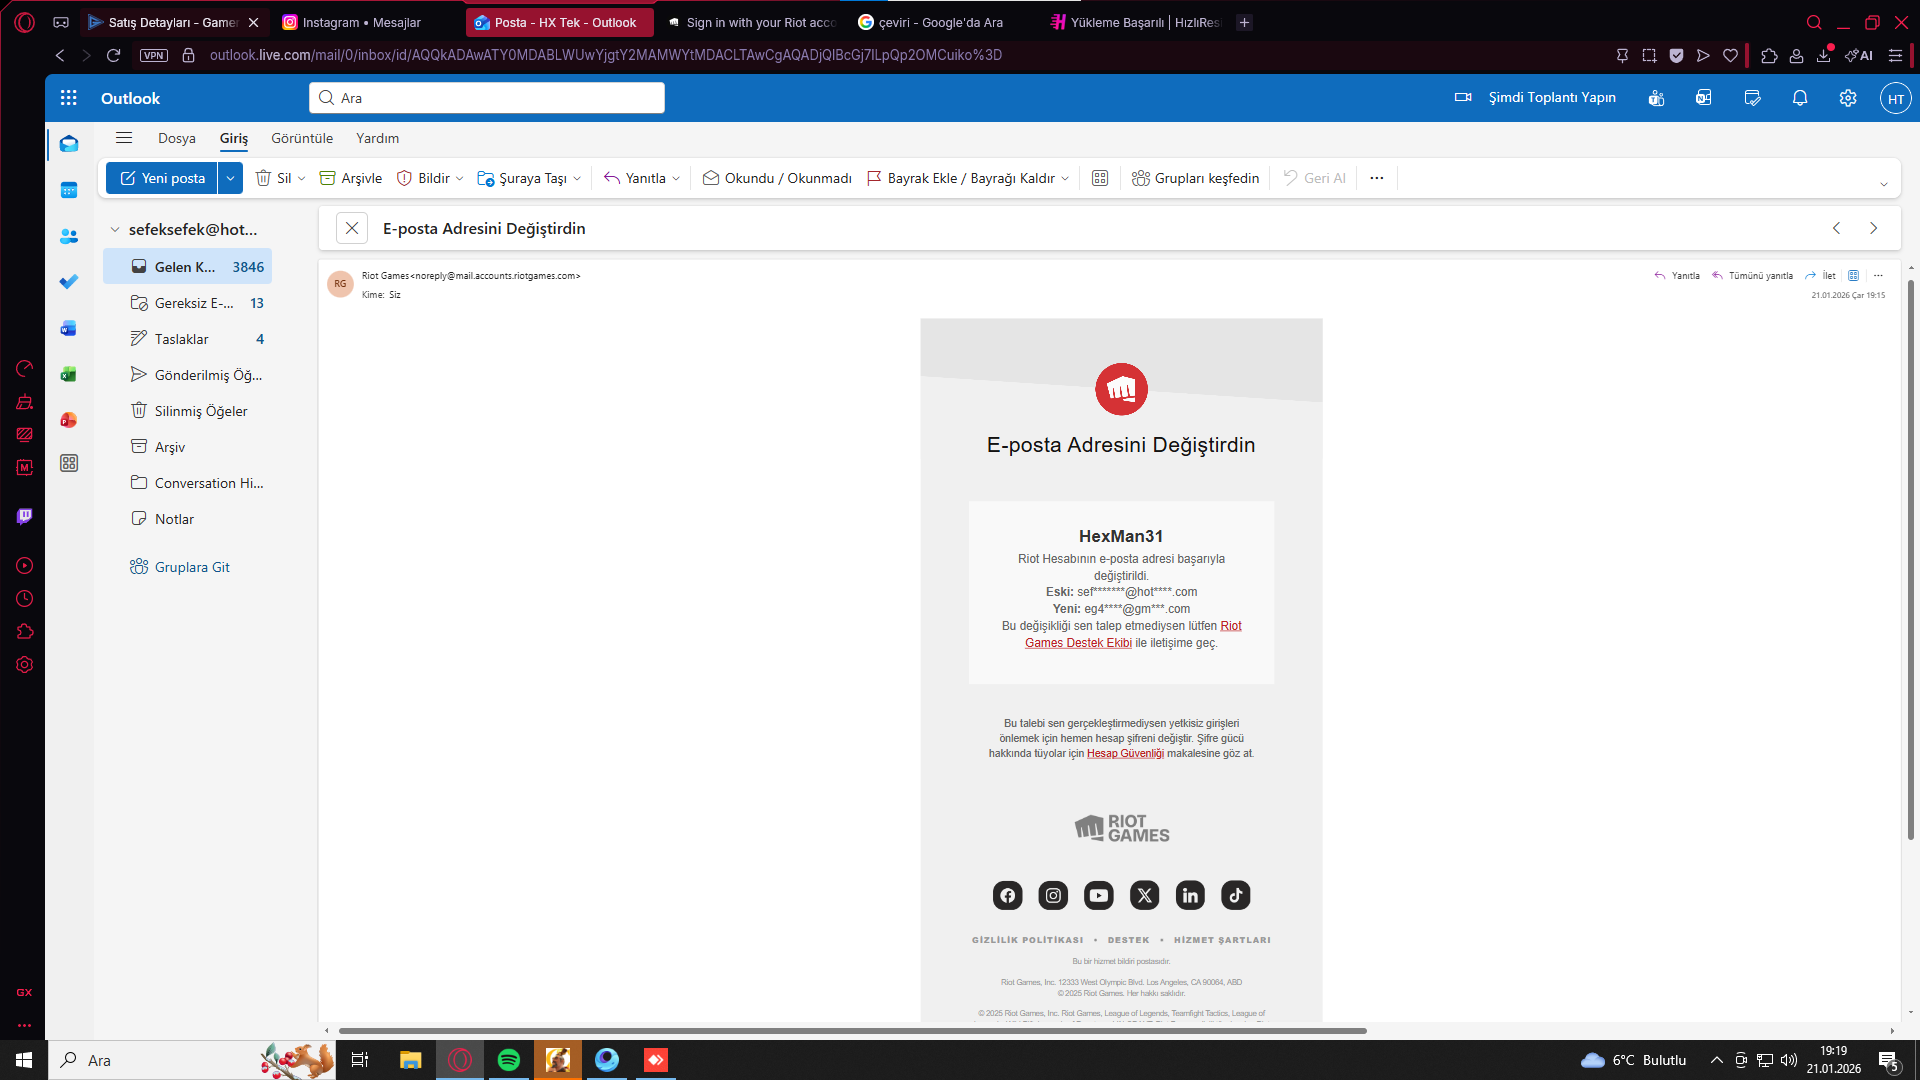1920x1080 pixels.
Task: Open the Silinmiş Öğeler folder
Action: [187, 411]
